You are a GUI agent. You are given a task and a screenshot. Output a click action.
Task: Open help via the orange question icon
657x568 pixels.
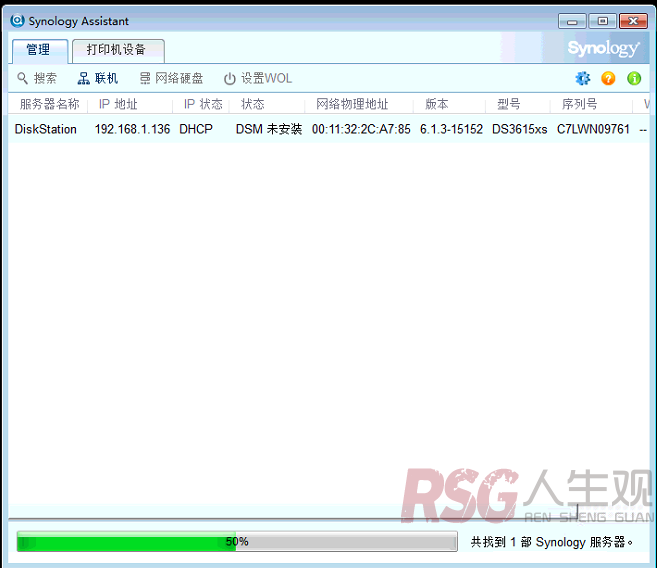pyautogui.click(x=608, y=78)
